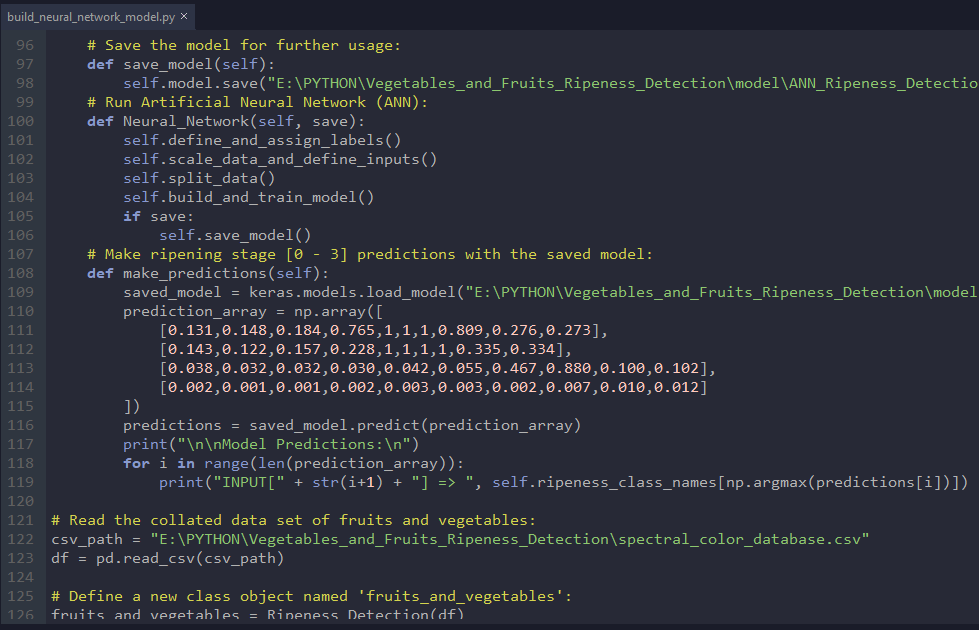This screenshot has height=630, width=979.
Task: Click the for loop keyword on line 118
Action: pos(137,462)
